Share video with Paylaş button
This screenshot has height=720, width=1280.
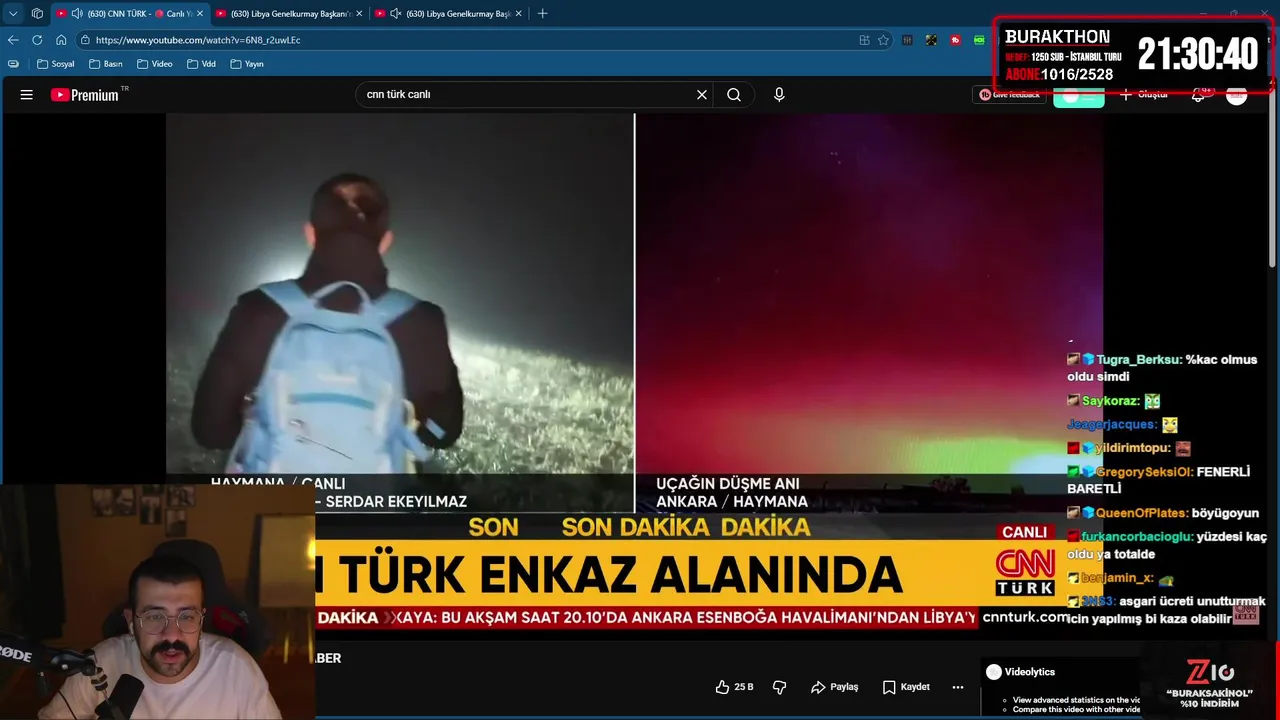[x=835, y=687]
